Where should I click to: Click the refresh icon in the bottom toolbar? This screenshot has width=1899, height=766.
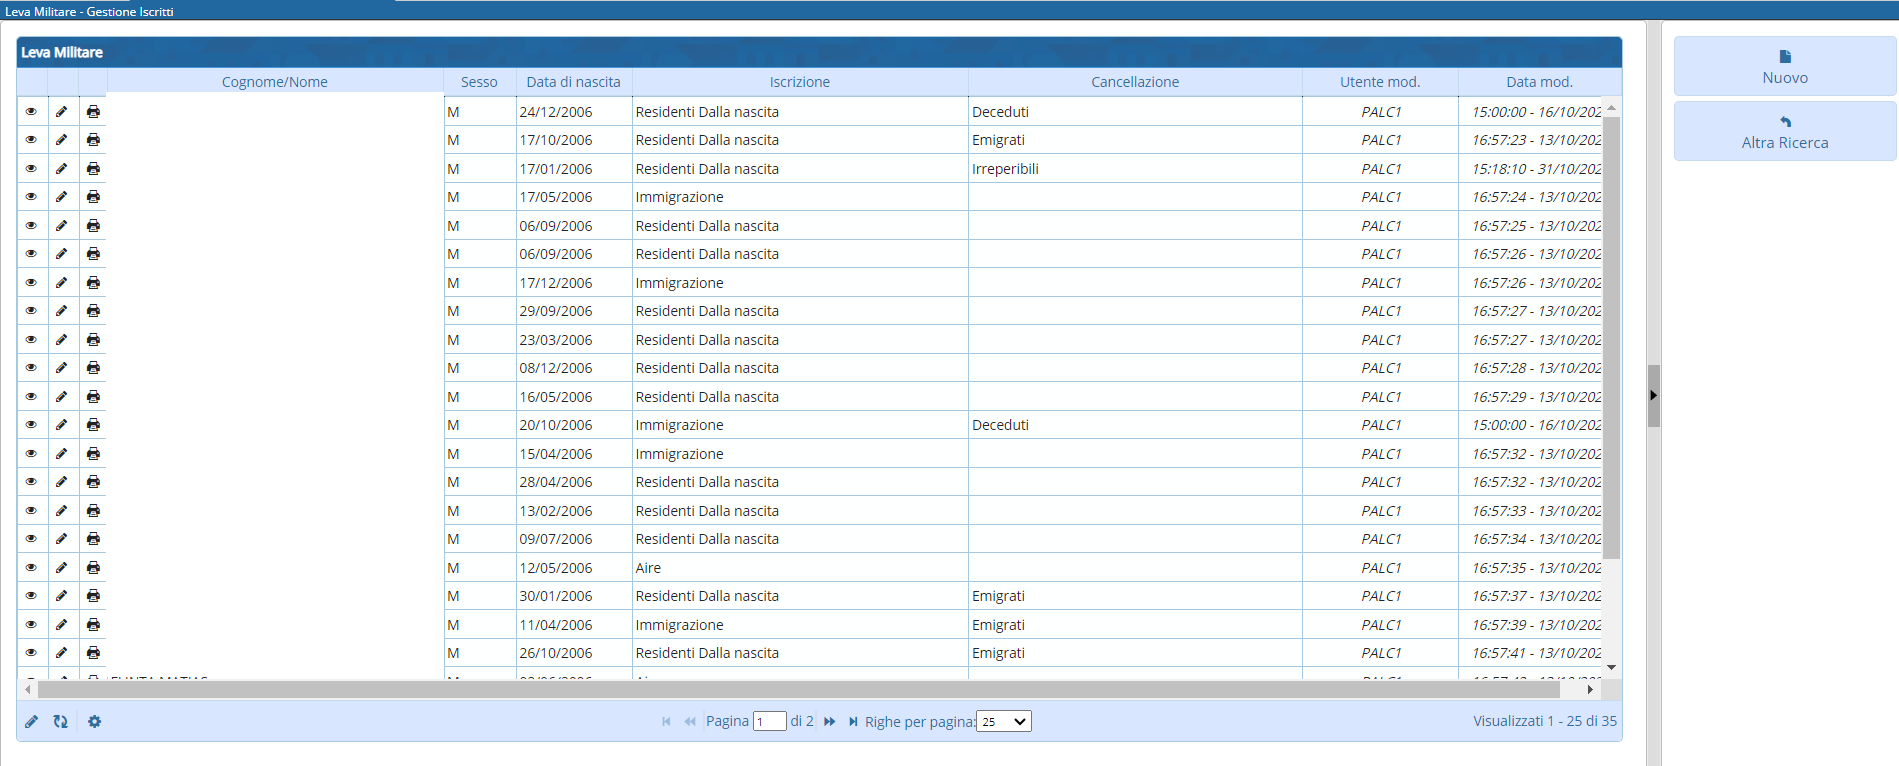(x=61, y=721)
